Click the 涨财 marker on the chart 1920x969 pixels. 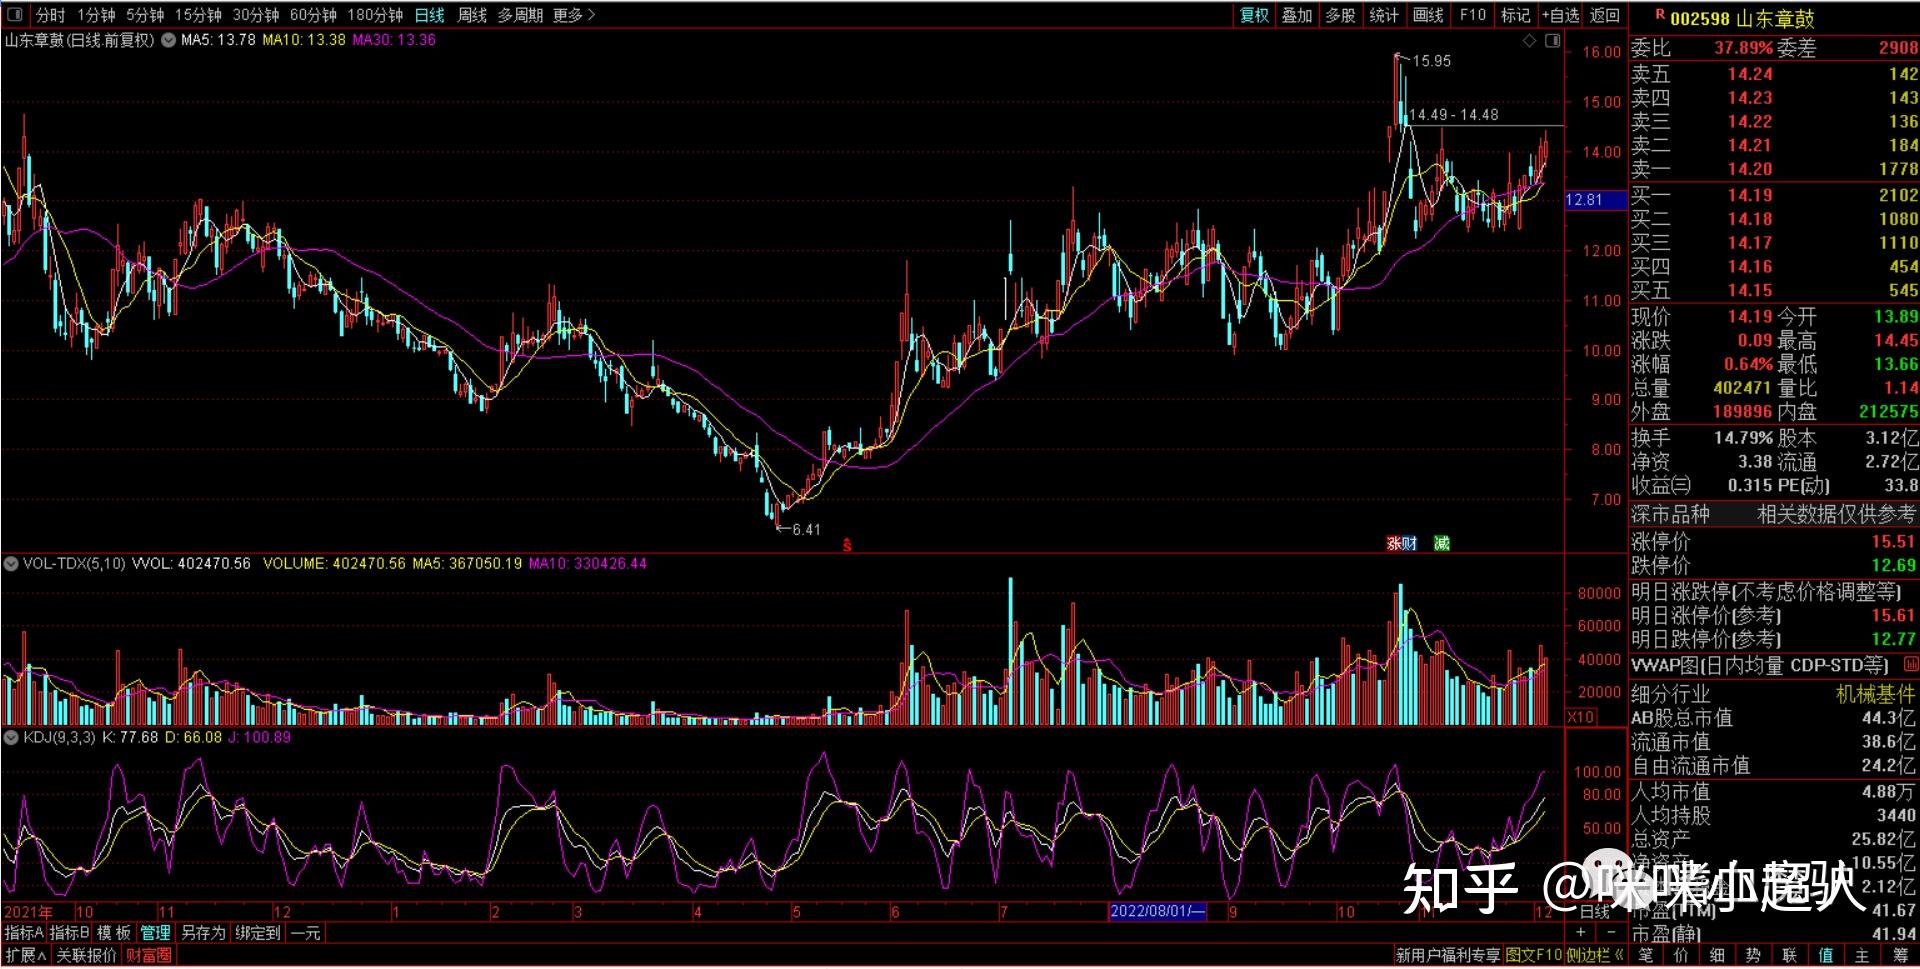[x=1401, y=543]
